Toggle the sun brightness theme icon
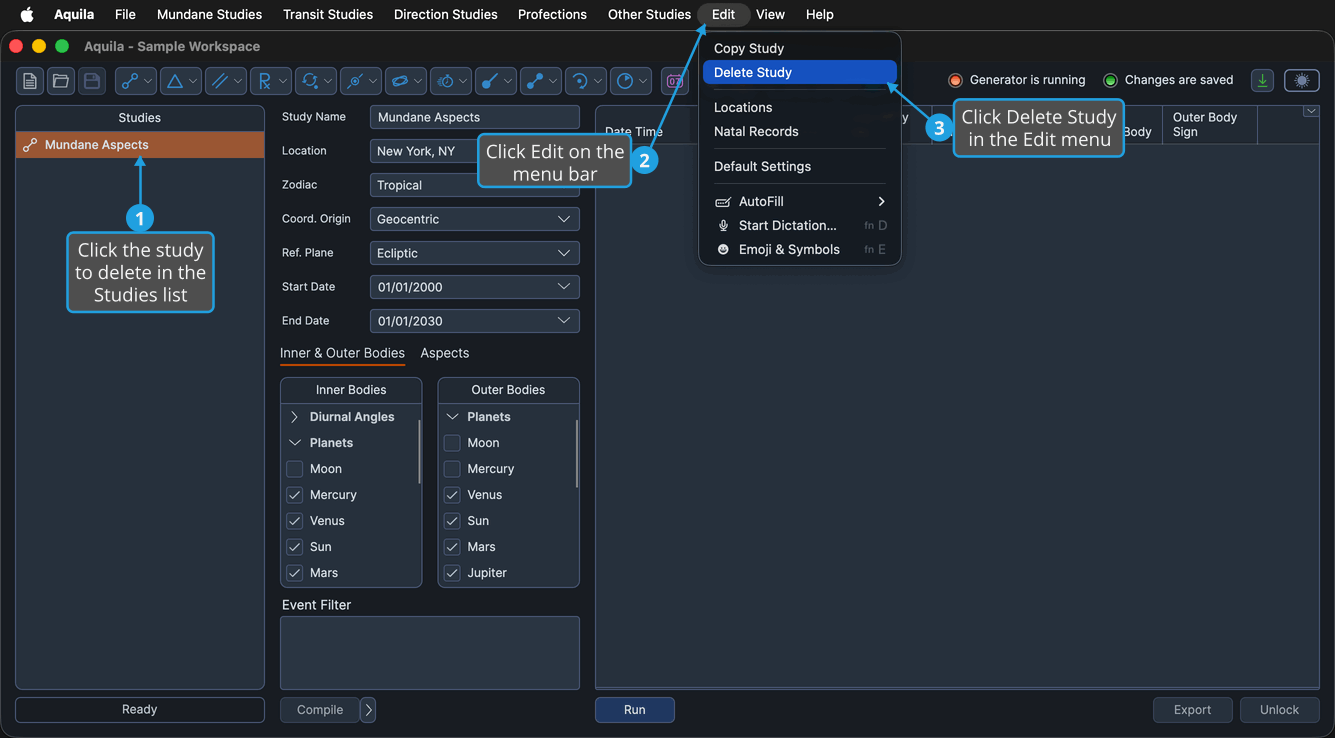The height and width of the screenshot is (738, 1335). click(1302, 81)
